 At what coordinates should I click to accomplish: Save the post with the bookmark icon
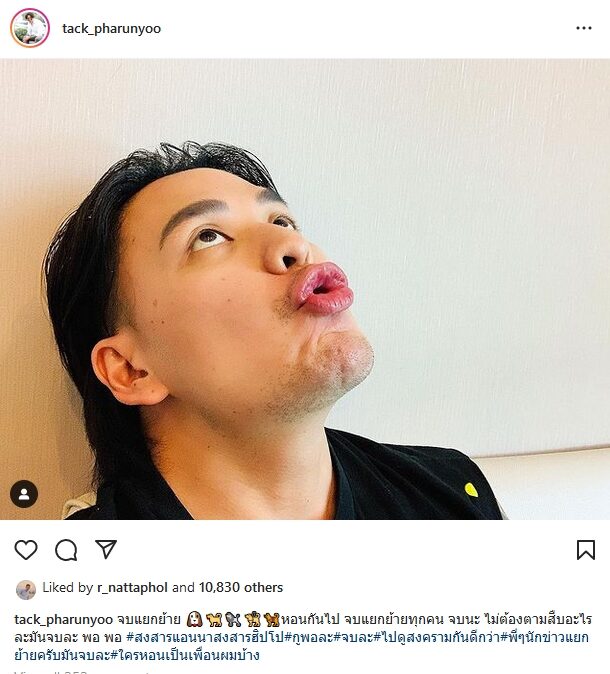[585, 550]
